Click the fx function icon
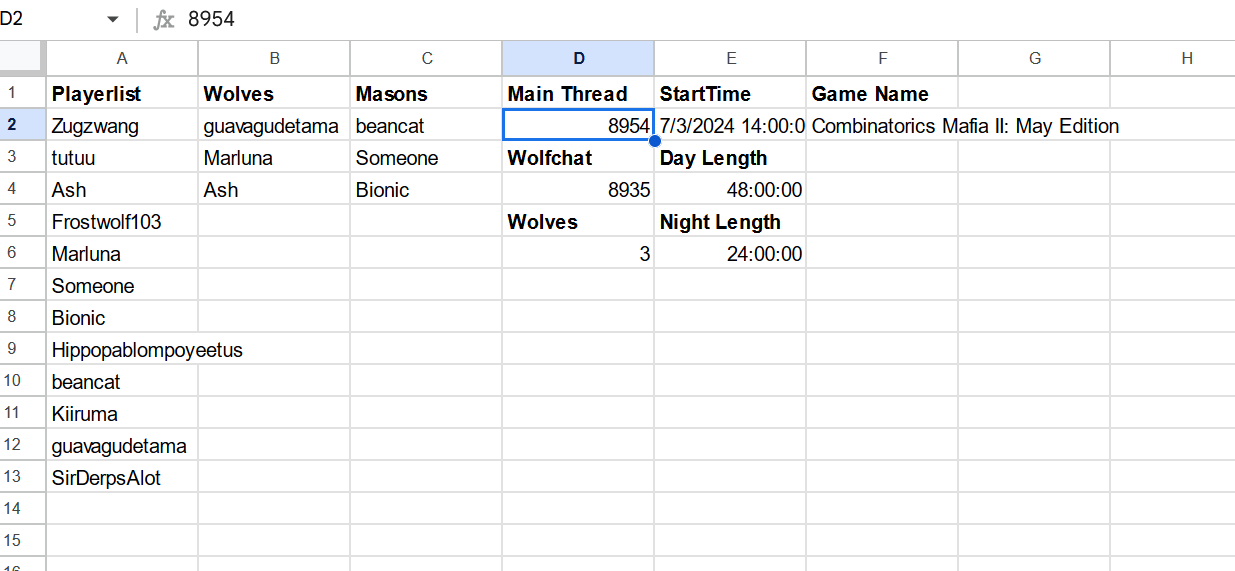Screen dimensions: 1235x571 [x=164, y=20]
